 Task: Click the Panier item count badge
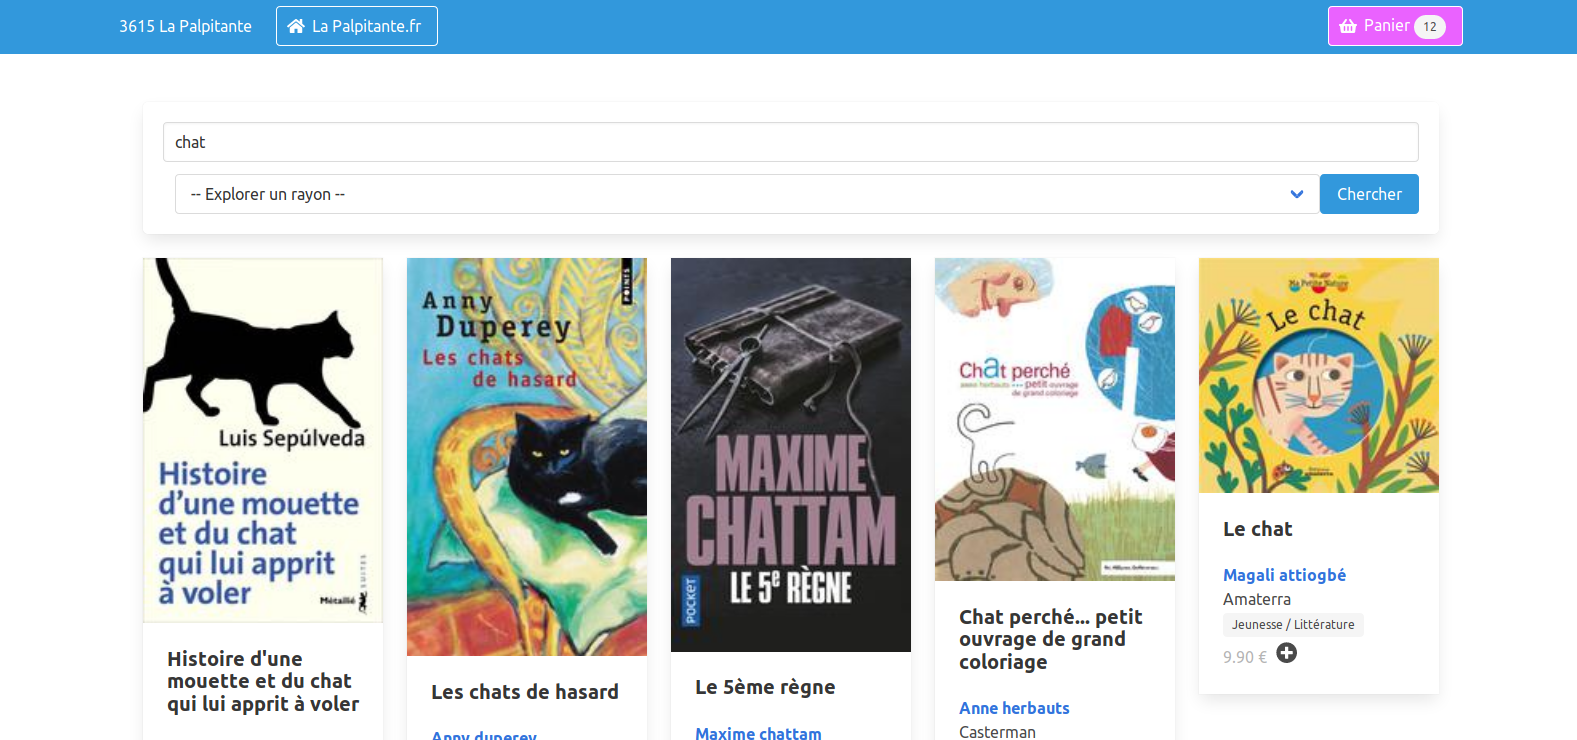pos(1430,27)
